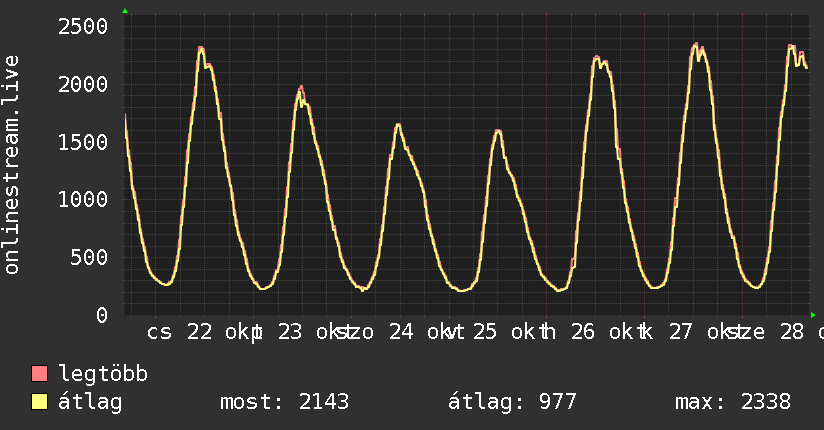Click the 2500 y-axis label

(83, 26)
